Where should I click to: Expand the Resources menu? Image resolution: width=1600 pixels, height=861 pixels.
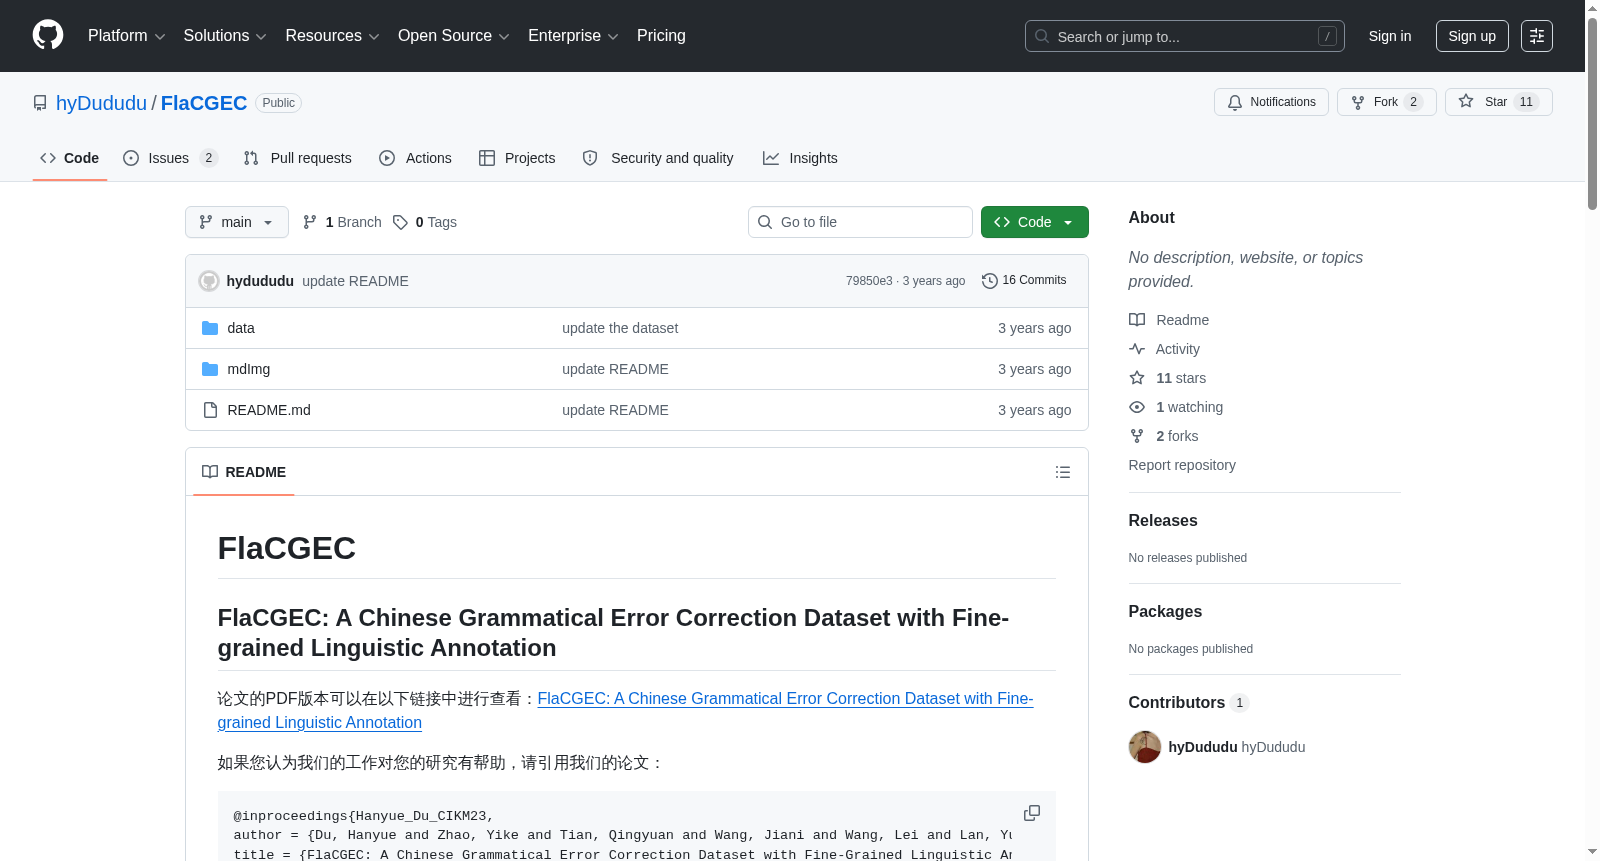[332, 36]
